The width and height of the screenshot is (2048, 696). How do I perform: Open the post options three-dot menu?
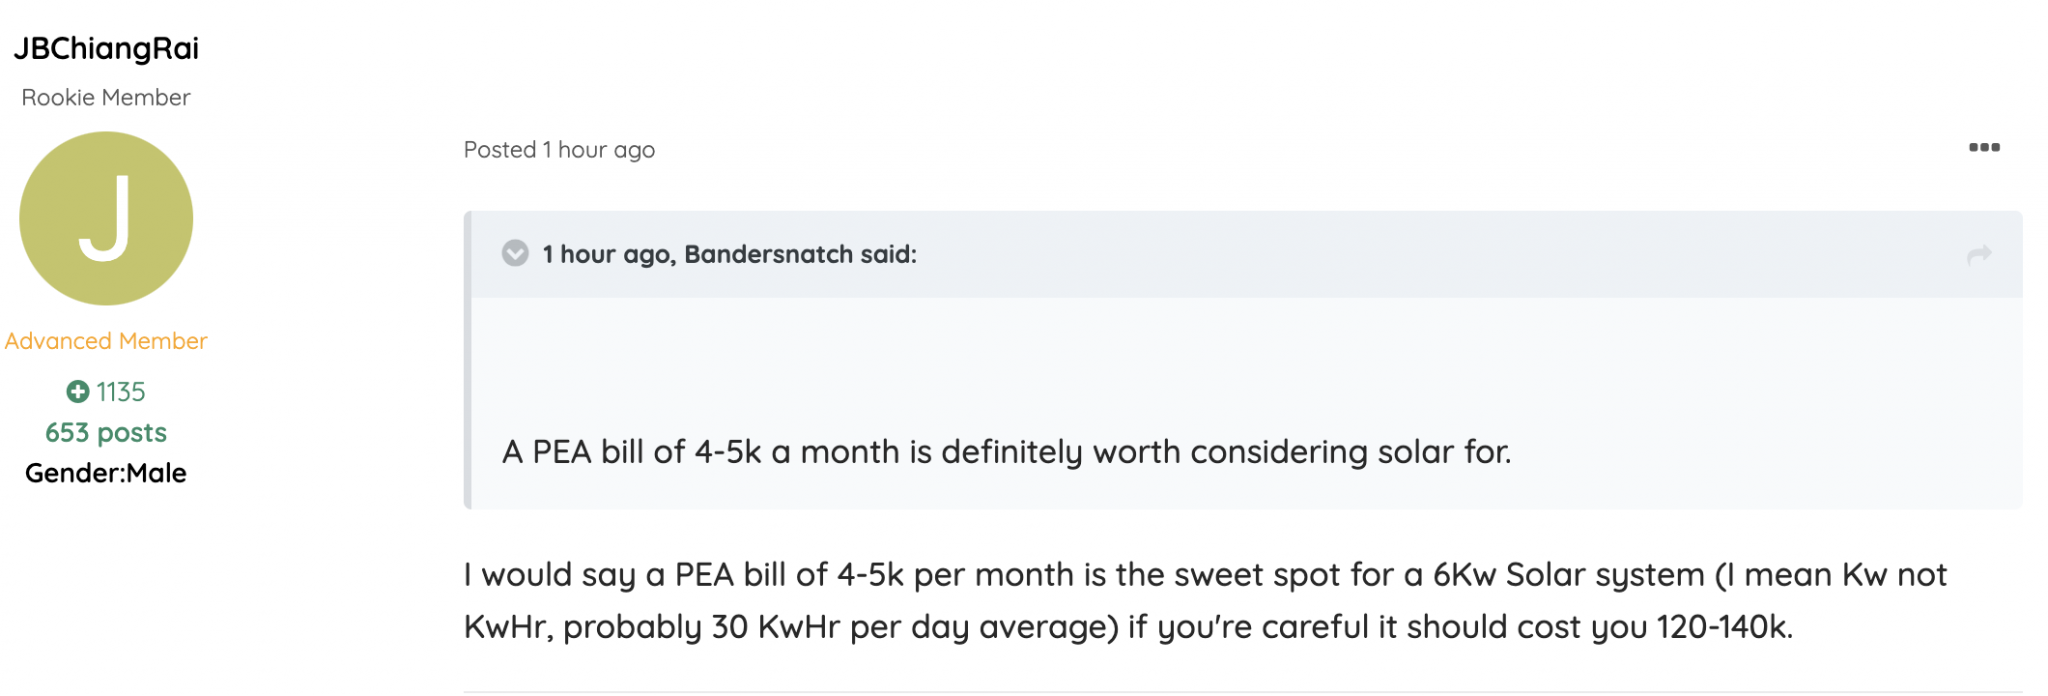[1984, 148]
